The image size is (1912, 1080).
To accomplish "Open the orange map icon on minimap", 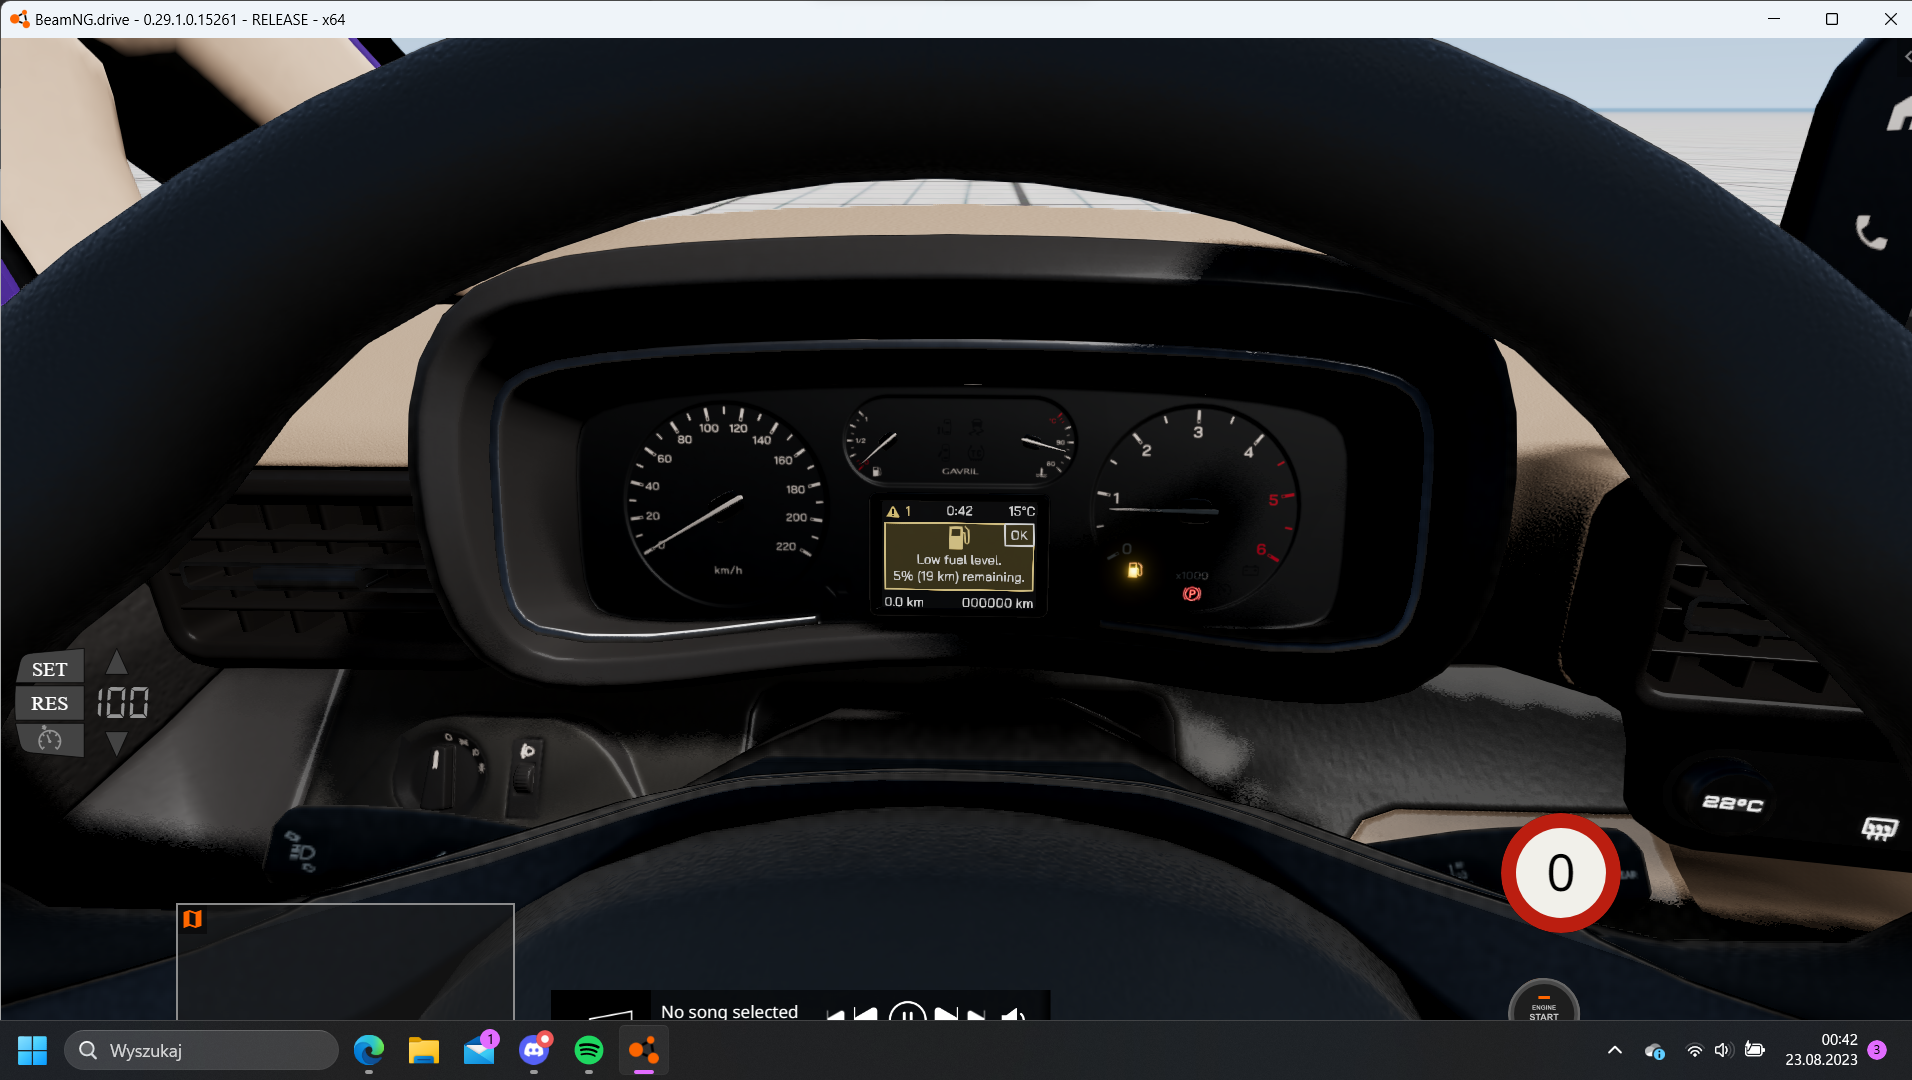I will (193, 919).
